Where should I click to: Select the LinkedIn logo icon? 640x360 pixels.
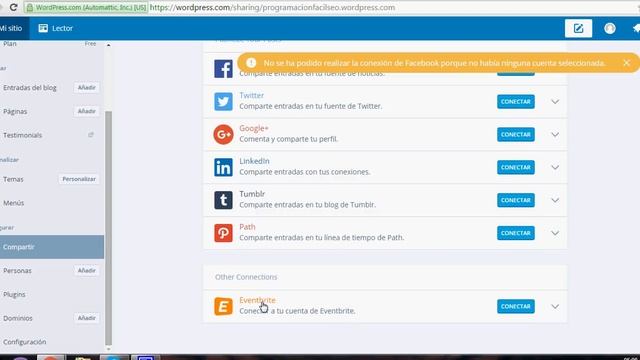223,167
